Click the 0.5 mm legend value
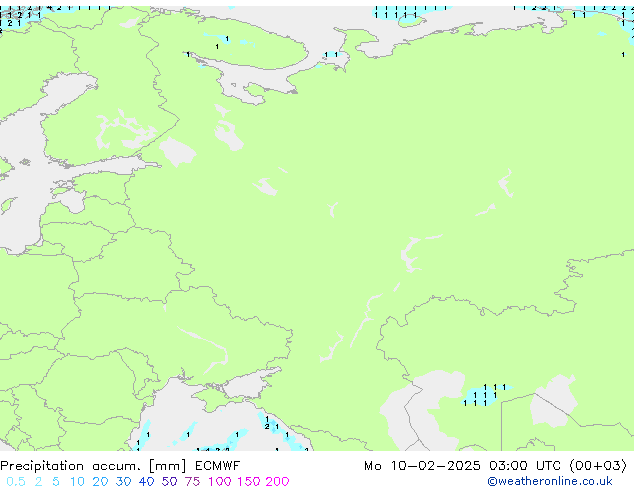The width and height of the screenshot is (634, 490). coord(16,482)
